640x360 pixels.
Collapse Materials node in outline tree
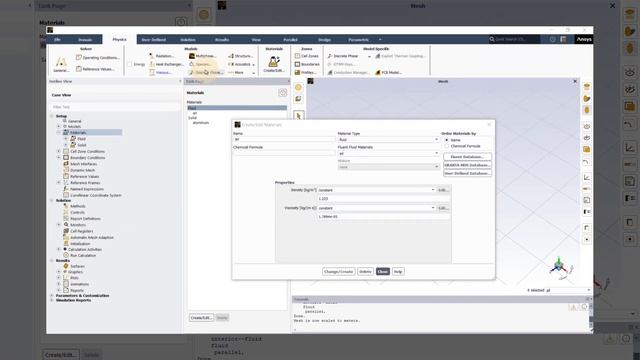click(58, 133)
